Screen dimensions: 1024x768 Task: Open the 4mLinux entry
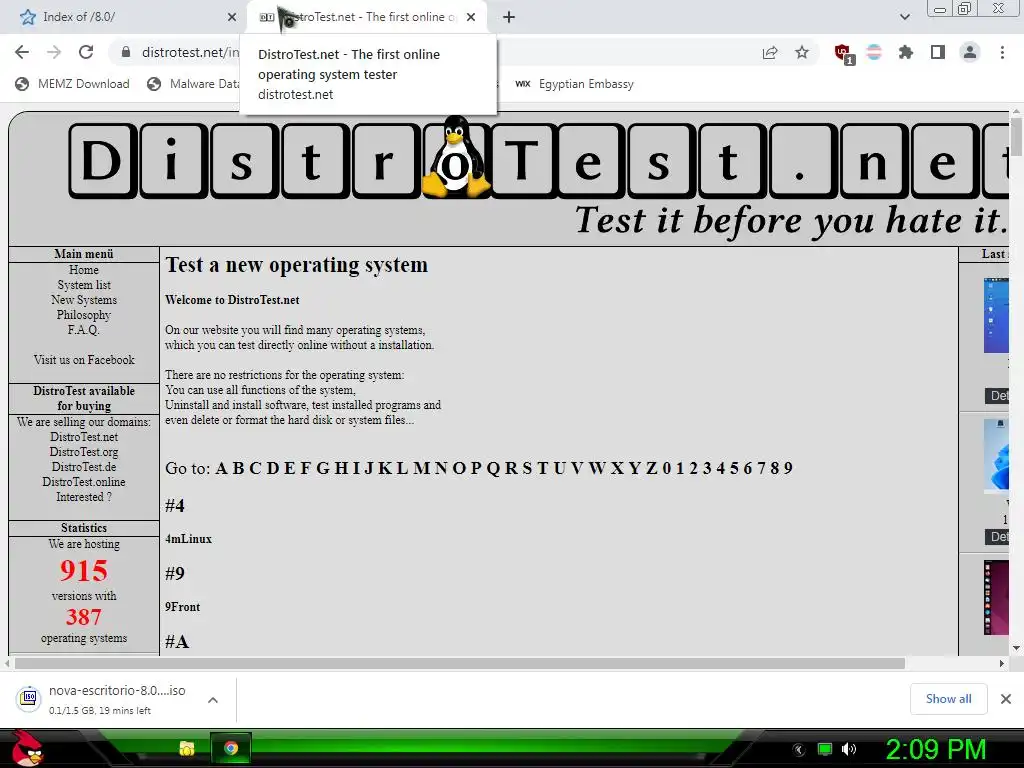click(188, 539)
